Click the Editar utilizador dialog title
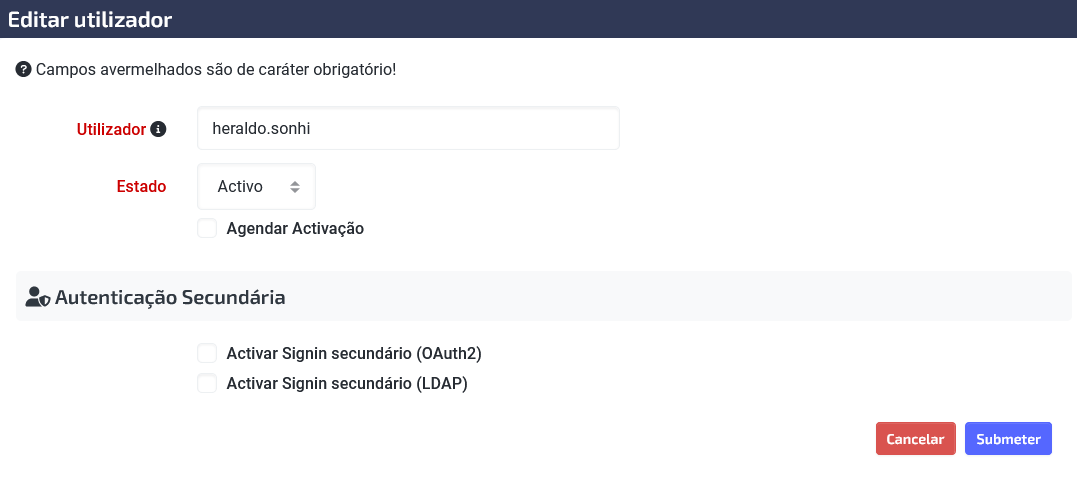The image size is (1077, 488). click(90, 19)
